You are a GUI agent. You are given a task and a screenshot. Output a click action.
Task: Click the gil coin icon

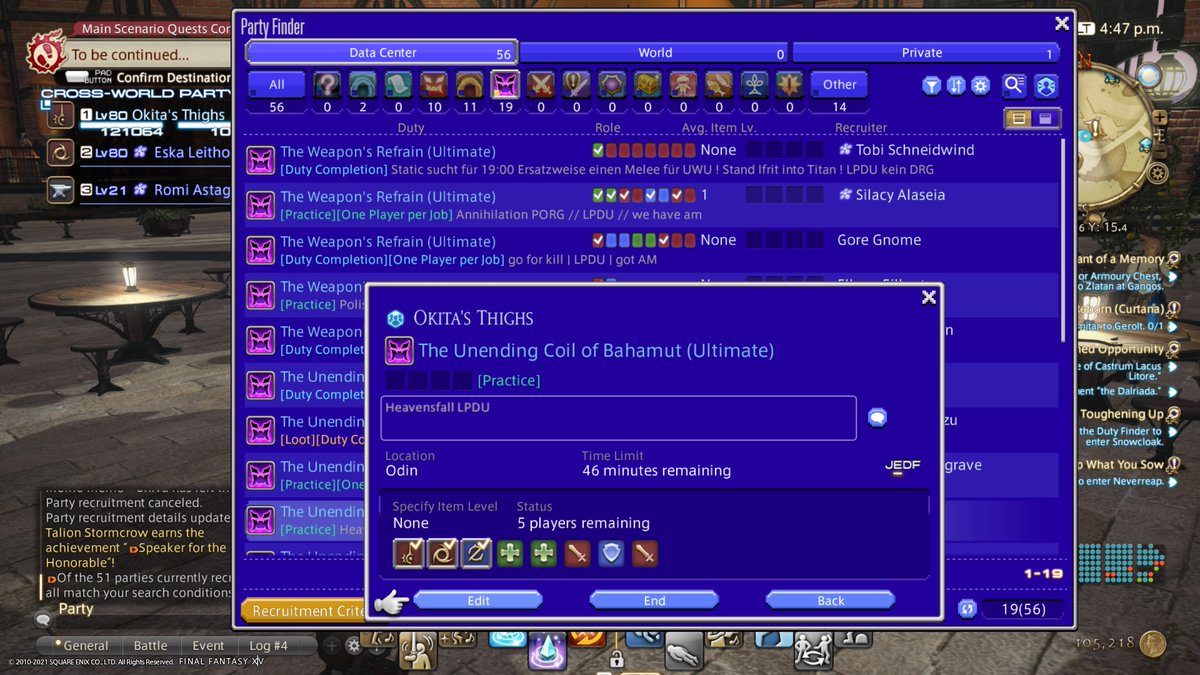tap(1152, 643)
